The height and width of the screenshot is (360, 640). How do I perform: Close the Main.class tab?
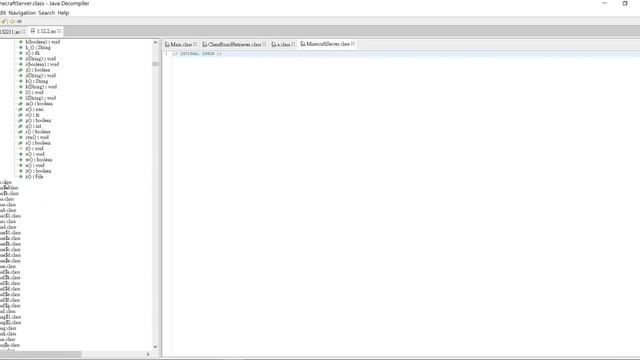click(195, 44)
